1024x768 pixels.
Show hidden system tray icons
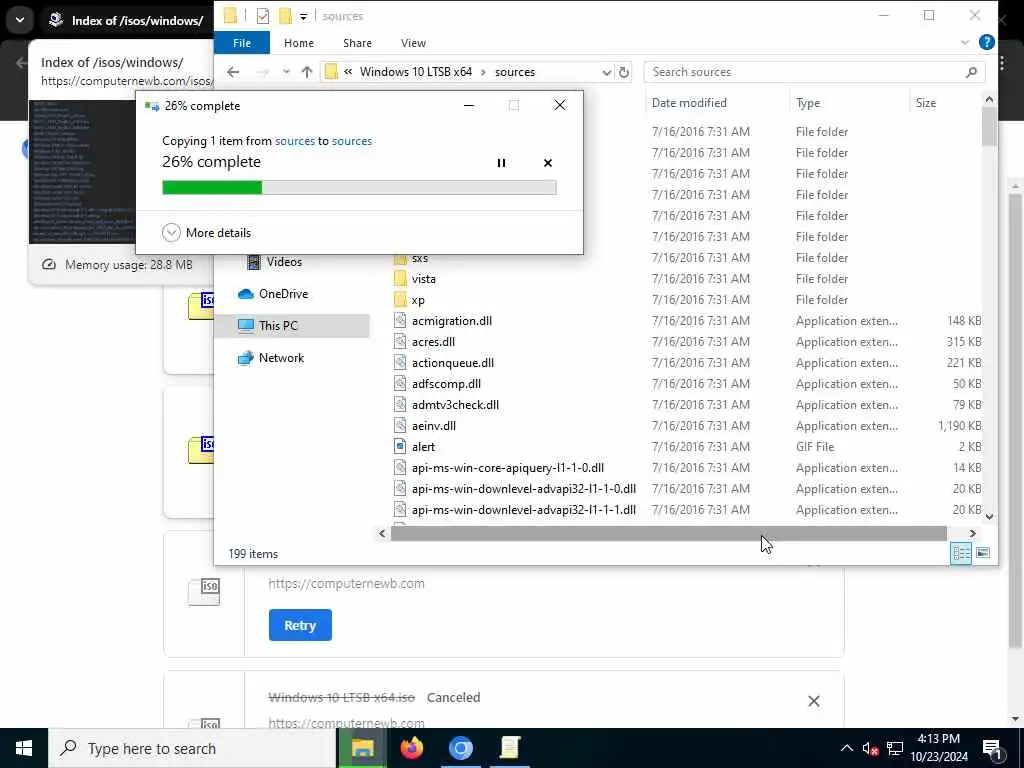[x=846, y=748]
